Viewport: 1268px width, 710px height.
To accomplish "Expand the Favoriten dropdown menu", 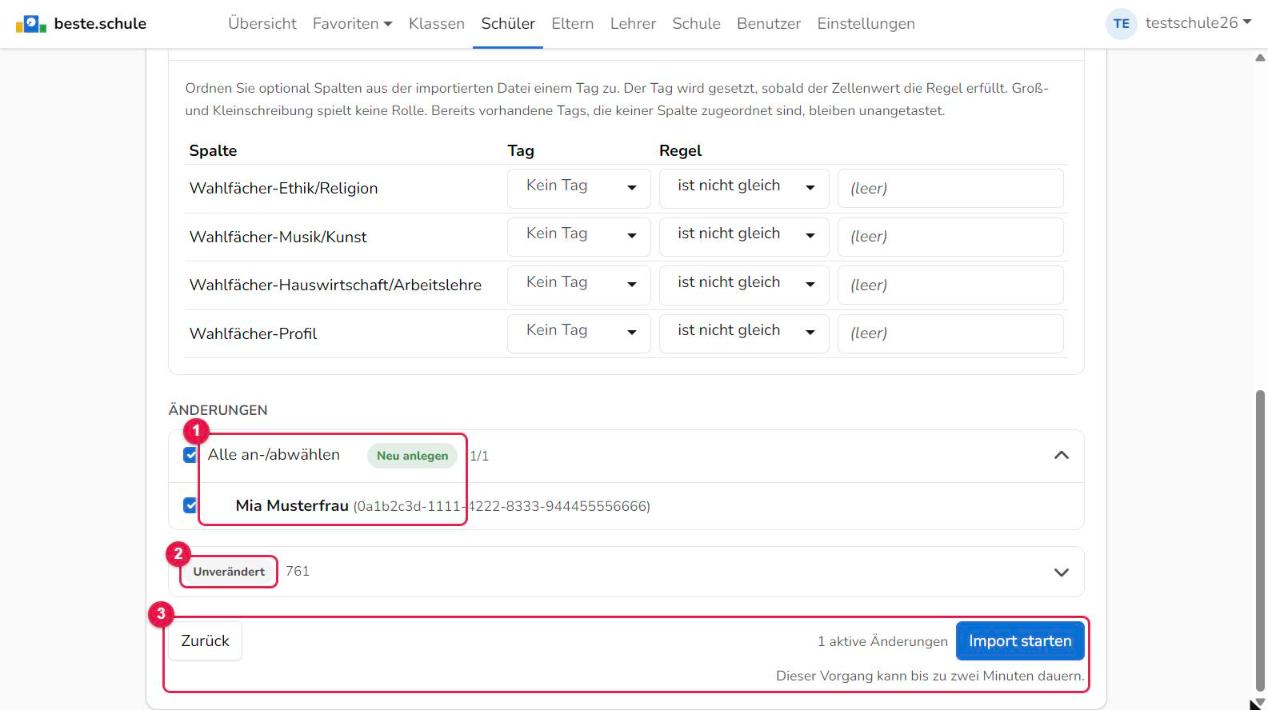I will (353, 24).
